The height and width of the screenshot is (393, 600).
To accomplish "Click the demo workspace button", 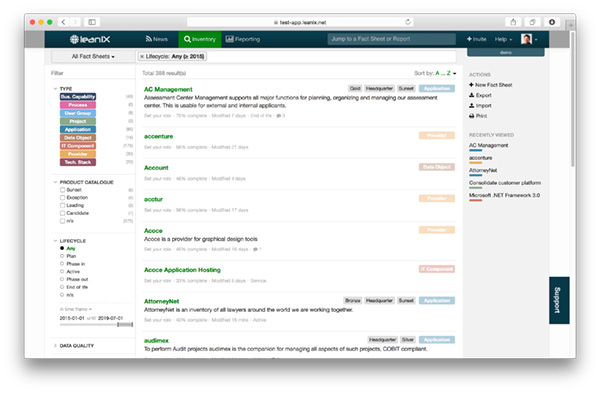I will click(505, 52).
